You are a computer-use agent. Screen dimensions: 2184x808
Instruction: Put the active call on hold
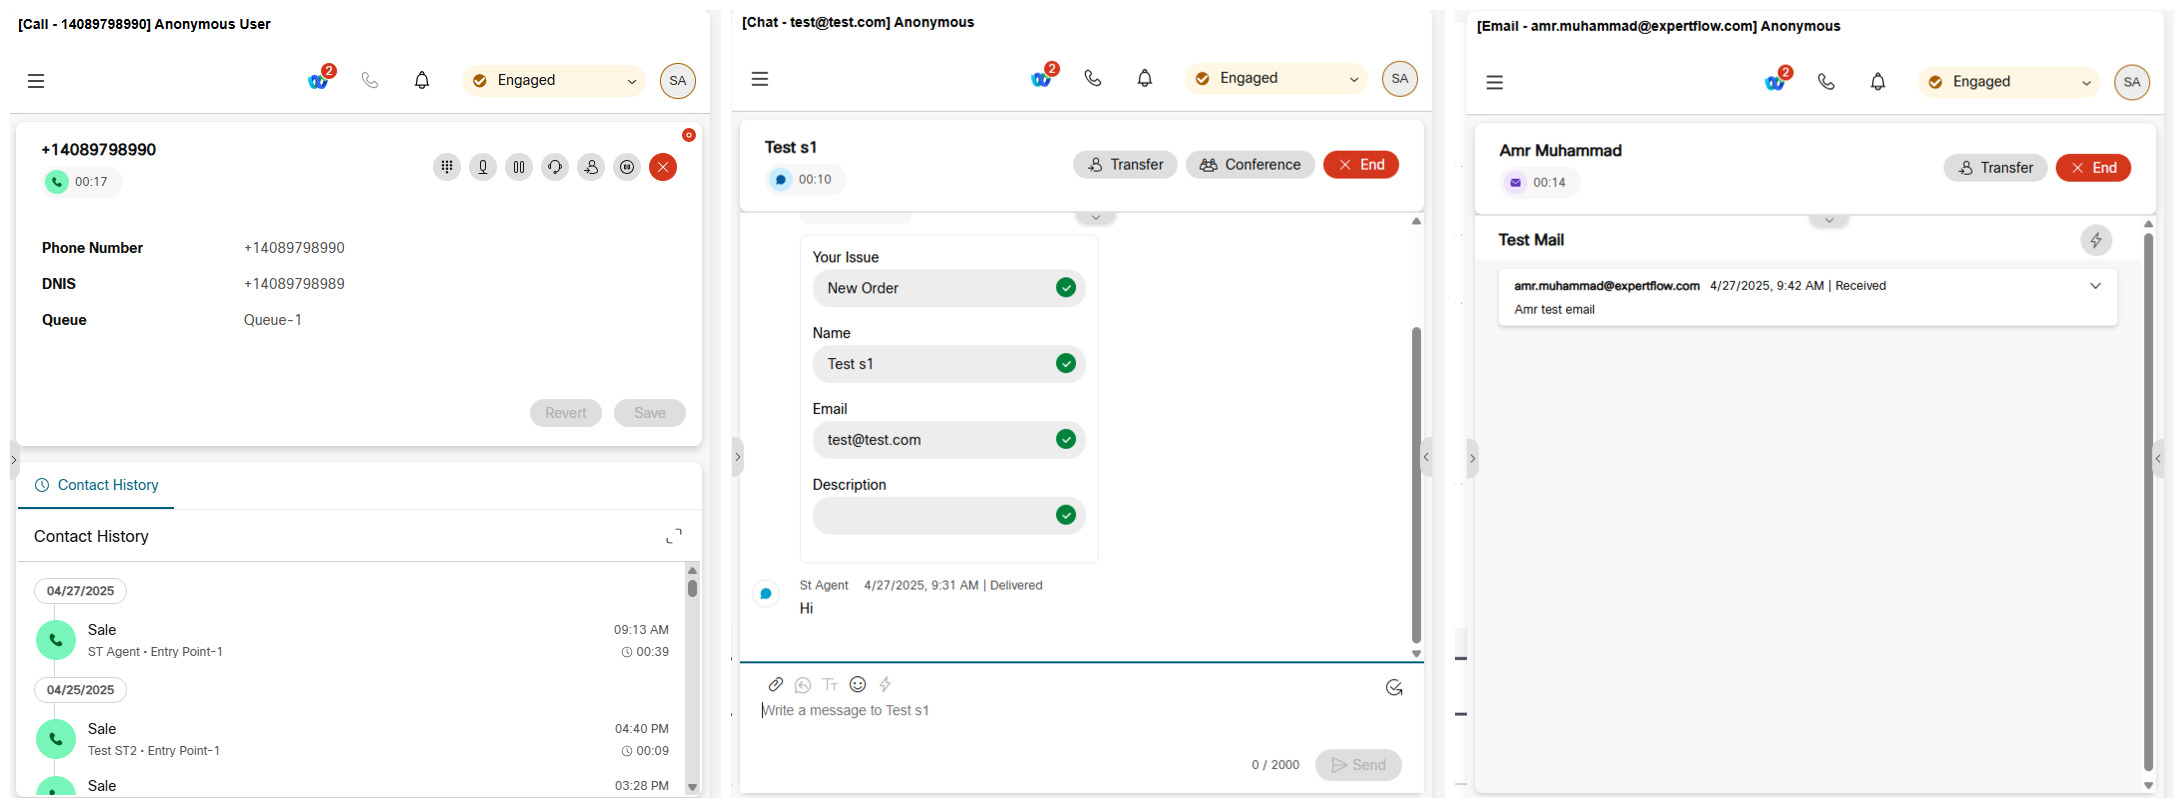pos(518,167)
